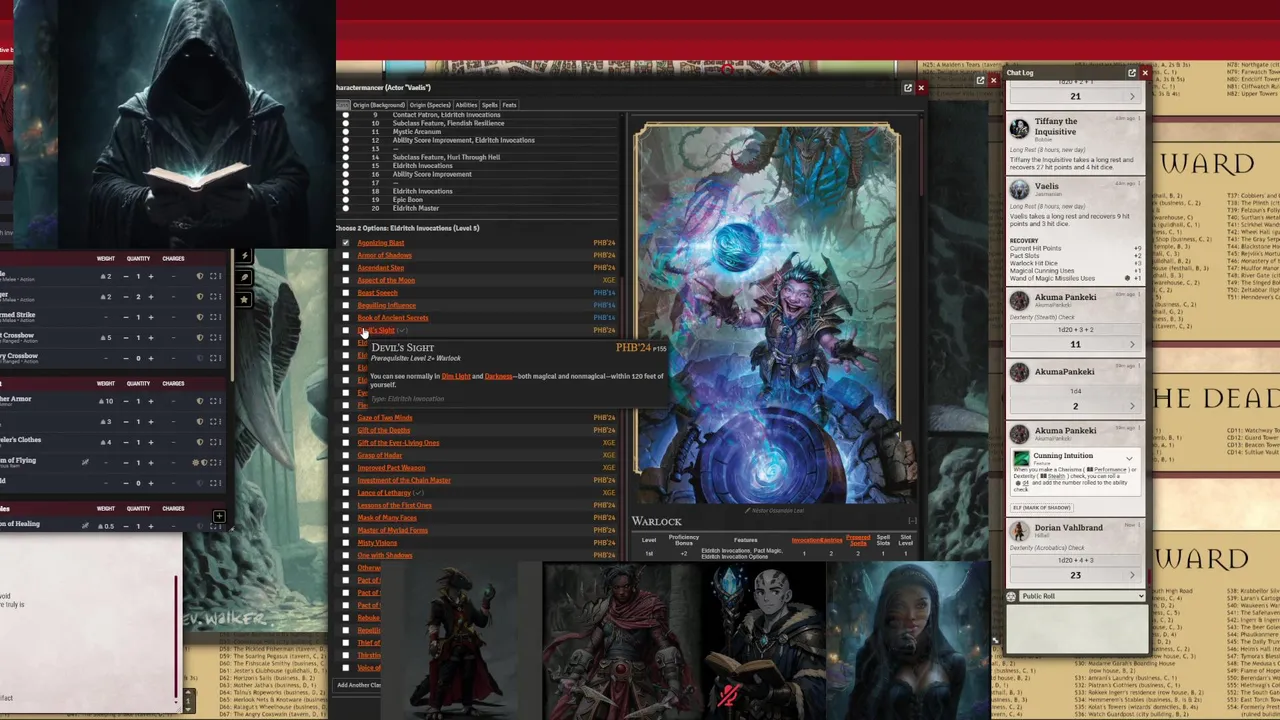Check the Book of Ancient Secrets checkbox
Viewport: 1280px width, 720px height.
point(346,318)
